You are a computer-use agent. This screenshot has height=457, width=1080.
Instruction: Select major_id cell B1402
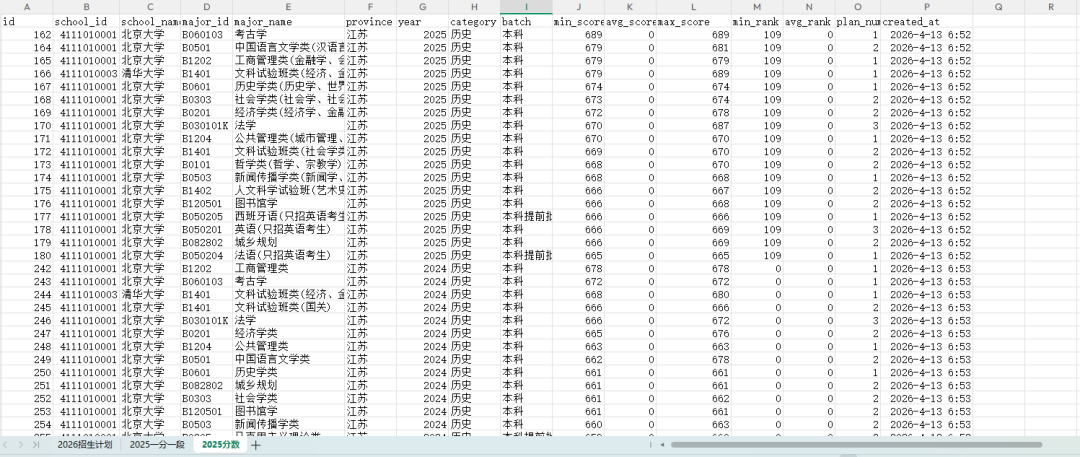(207, 190)
